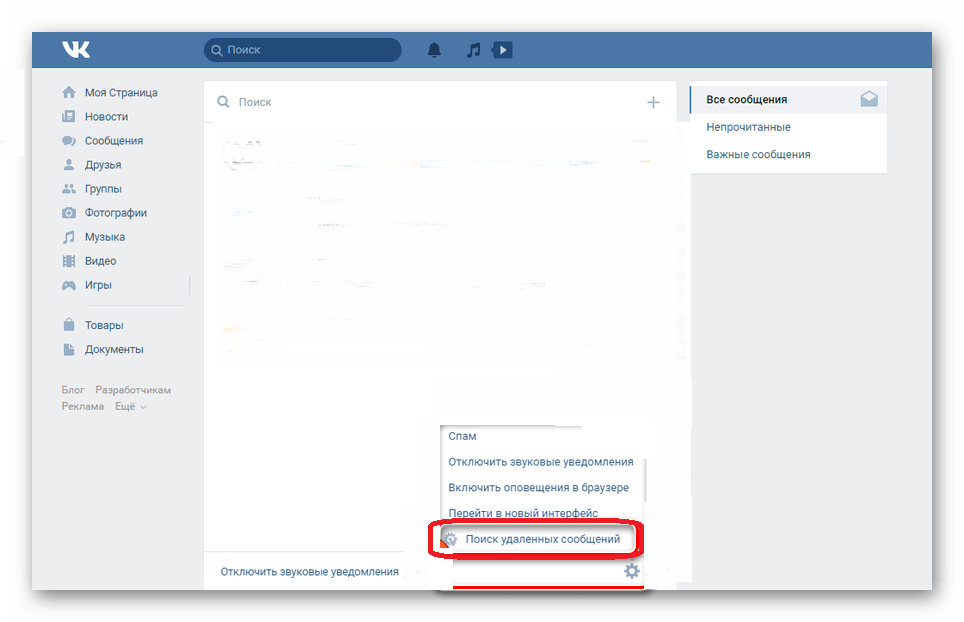Open Разработчикам footer link
The height and width of the screenshot is (622, 964).
coord(133,390)
